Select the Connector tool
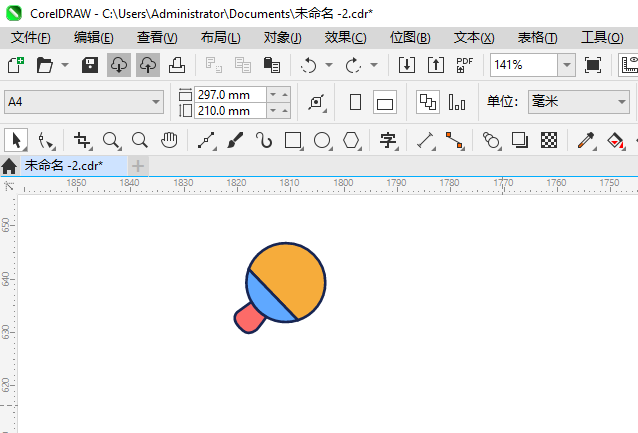This screenshot has height=433, width=638. pos(455,141)
